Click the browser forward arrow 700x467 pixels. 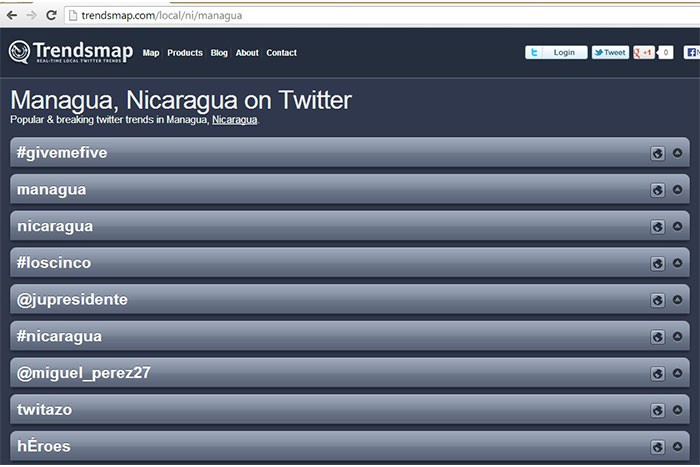click(31, 15)
